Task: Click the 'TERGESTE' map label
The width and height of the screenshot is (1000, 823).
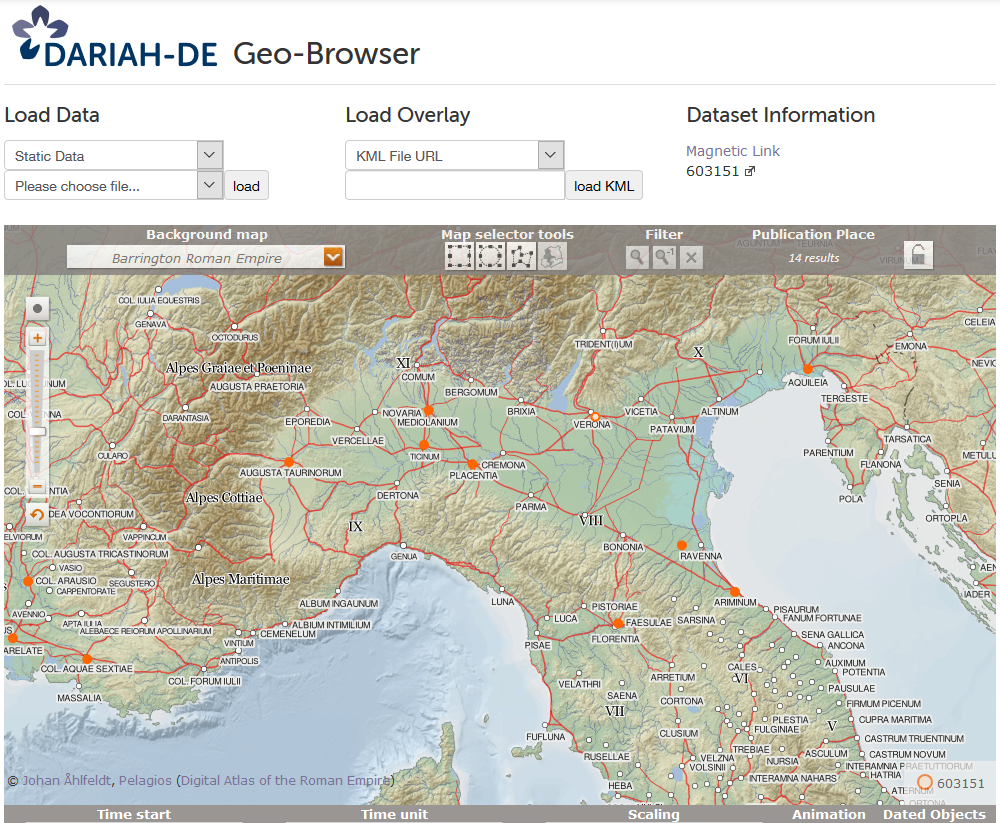Action: pyautogui.click(x=844, y=398)
